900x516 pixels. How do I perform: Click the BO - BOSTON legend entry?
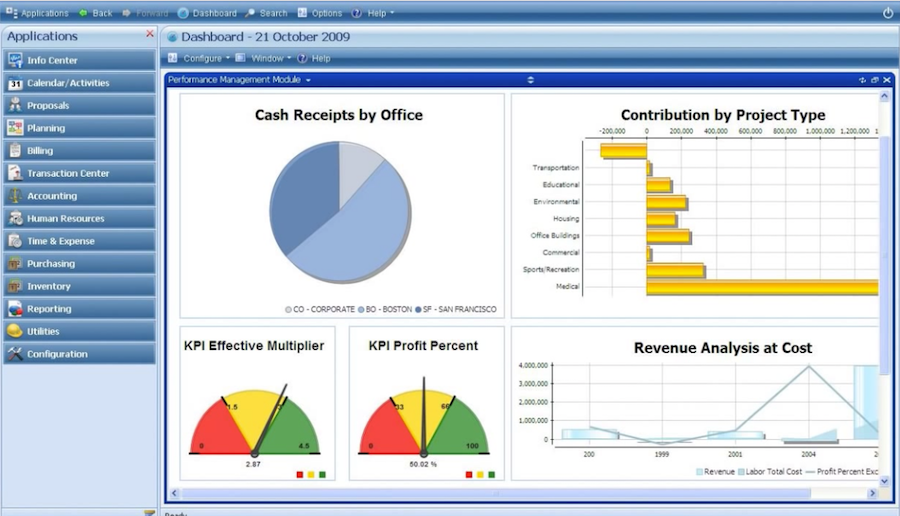click(385, 309)
